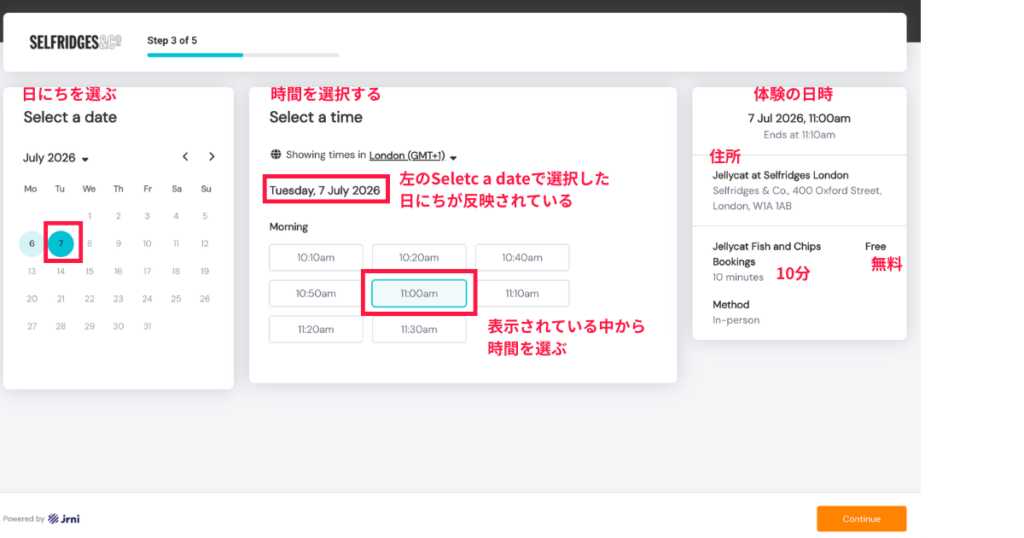
Task: Select the 10:20am time slot
Action: pyautogui.click(x=419, y=257)
